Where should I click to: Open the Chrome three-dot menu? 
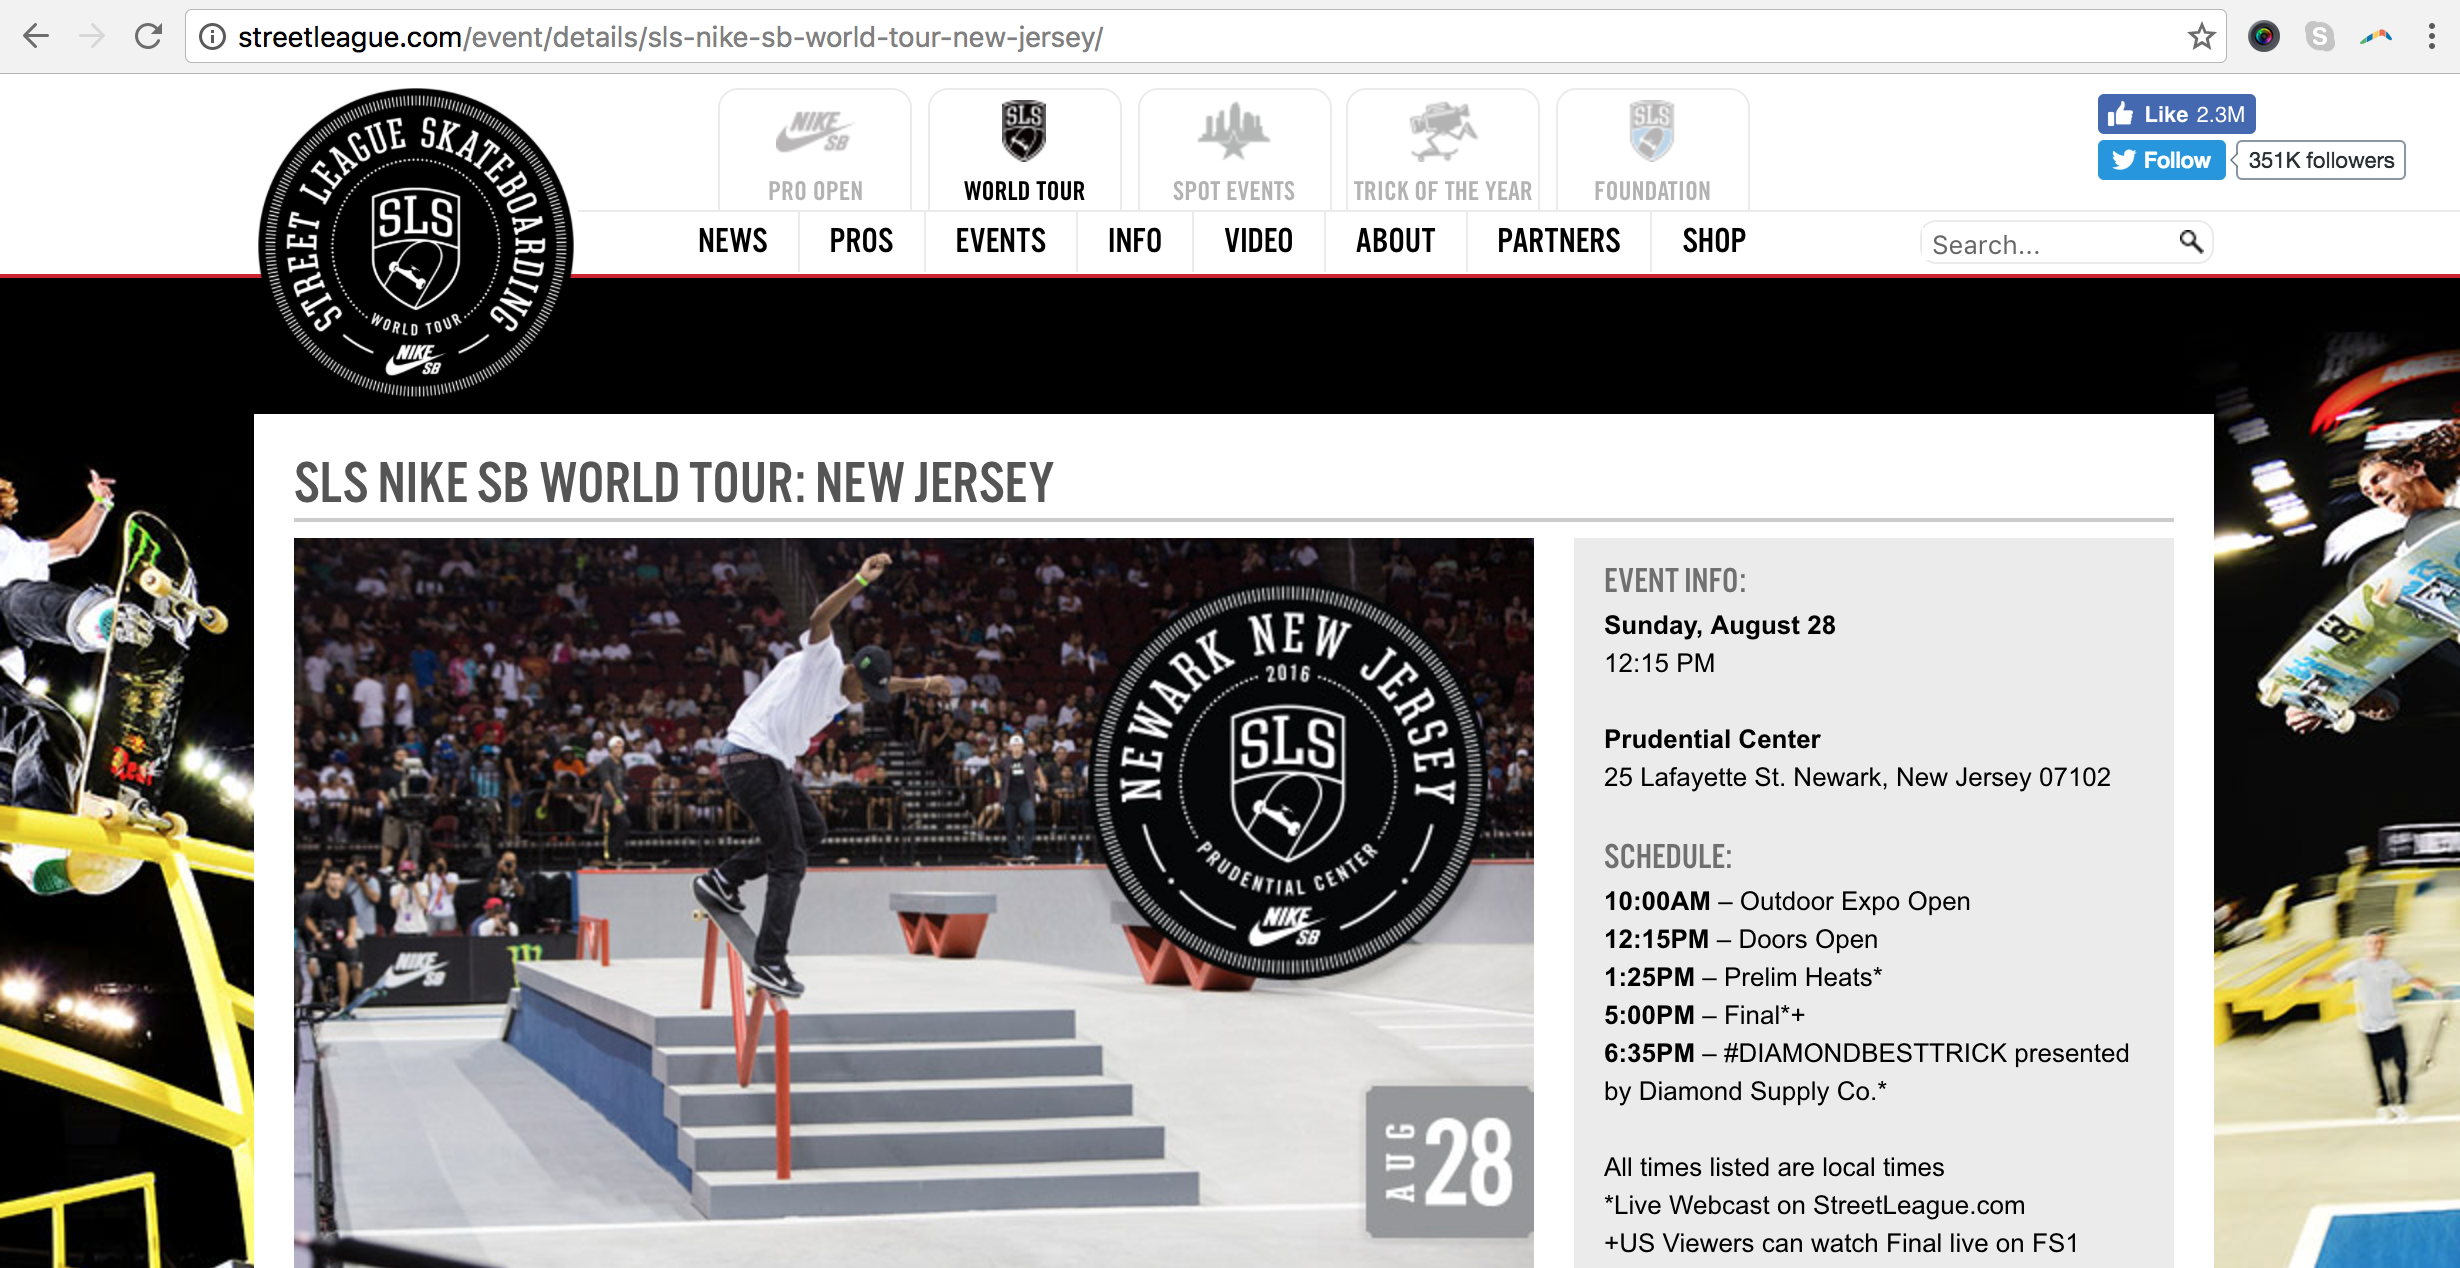point(2431,37)
